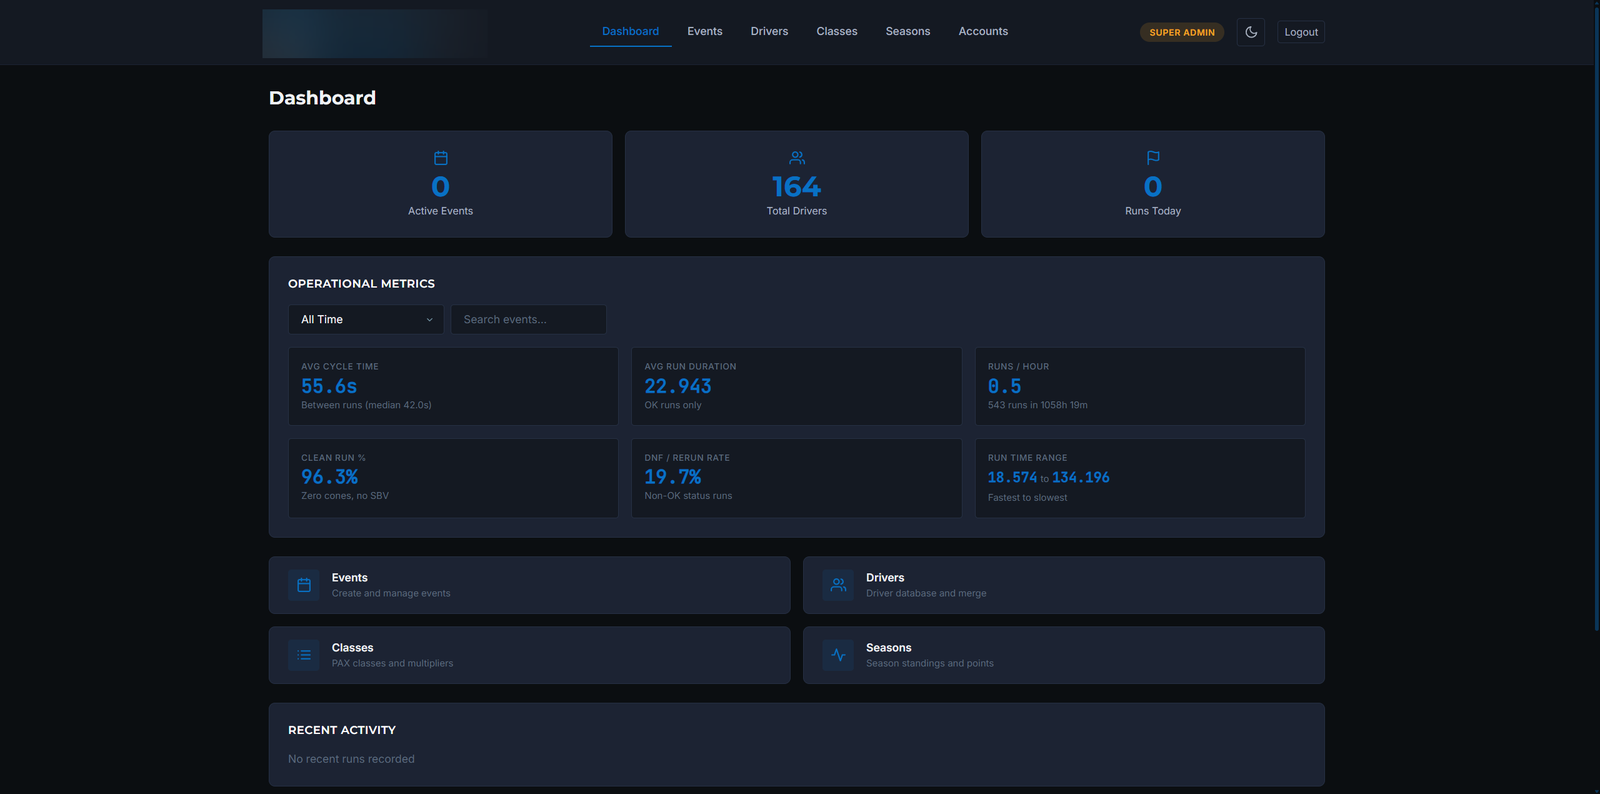This screenshot has height=794, width=1600.
Task: Click the Avg Run Duration value 22.943
Action: pos(678,386)
